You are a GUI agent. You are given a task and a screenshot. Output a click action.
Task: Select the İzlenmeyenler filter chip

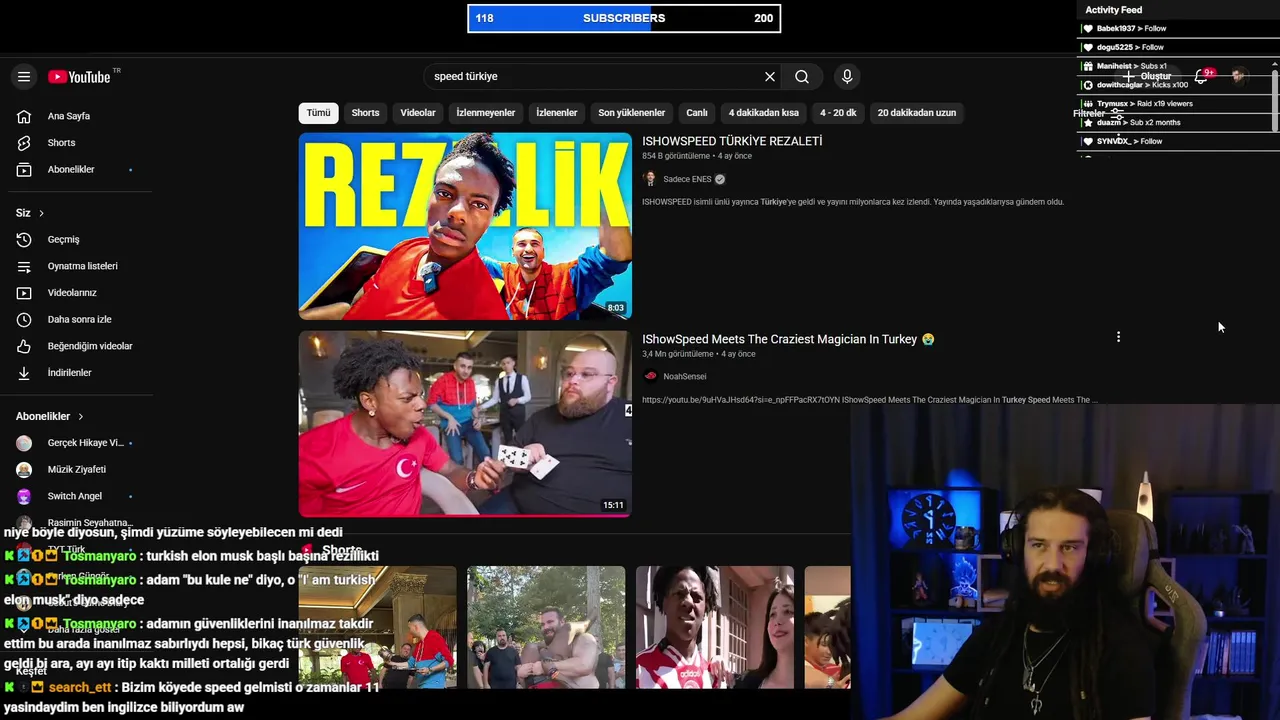pyautogui.click(x=486, y=113)
